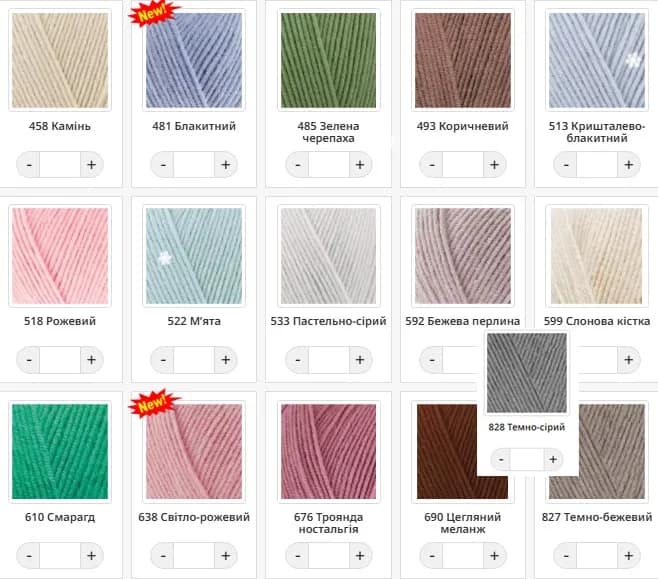Select the 610 Смарагд green swatch
This screenshot has height=579, width=658.
pos(60,451)
